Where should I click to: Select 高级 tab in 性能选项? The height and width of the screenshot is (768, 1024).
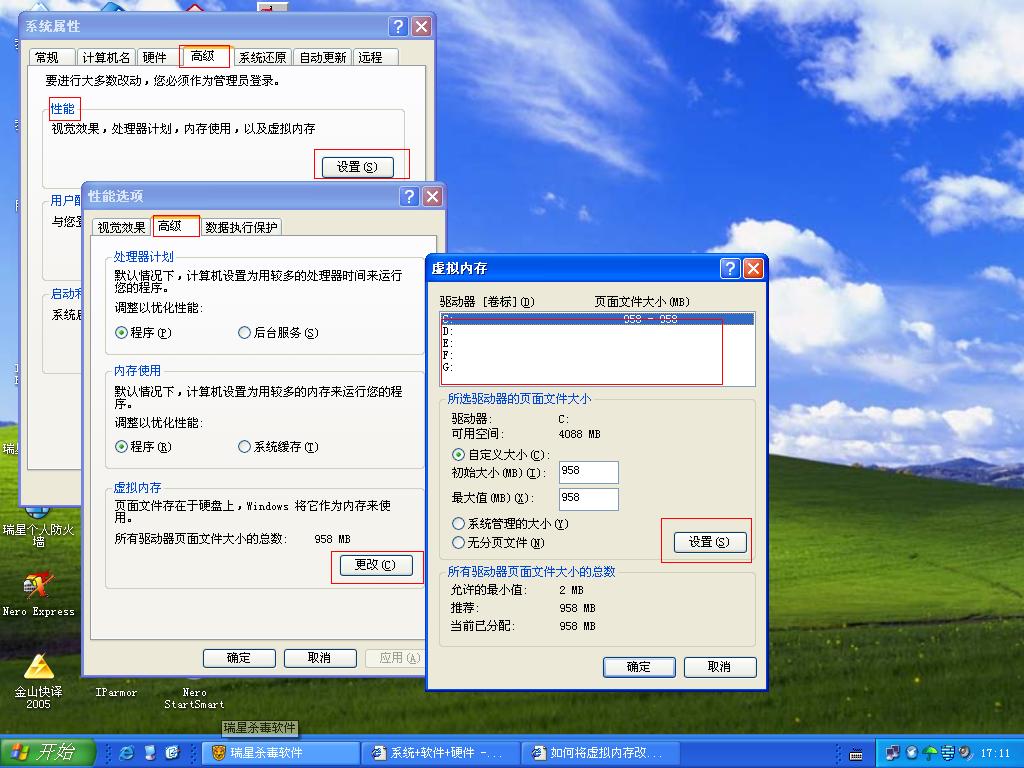point(175,226)
